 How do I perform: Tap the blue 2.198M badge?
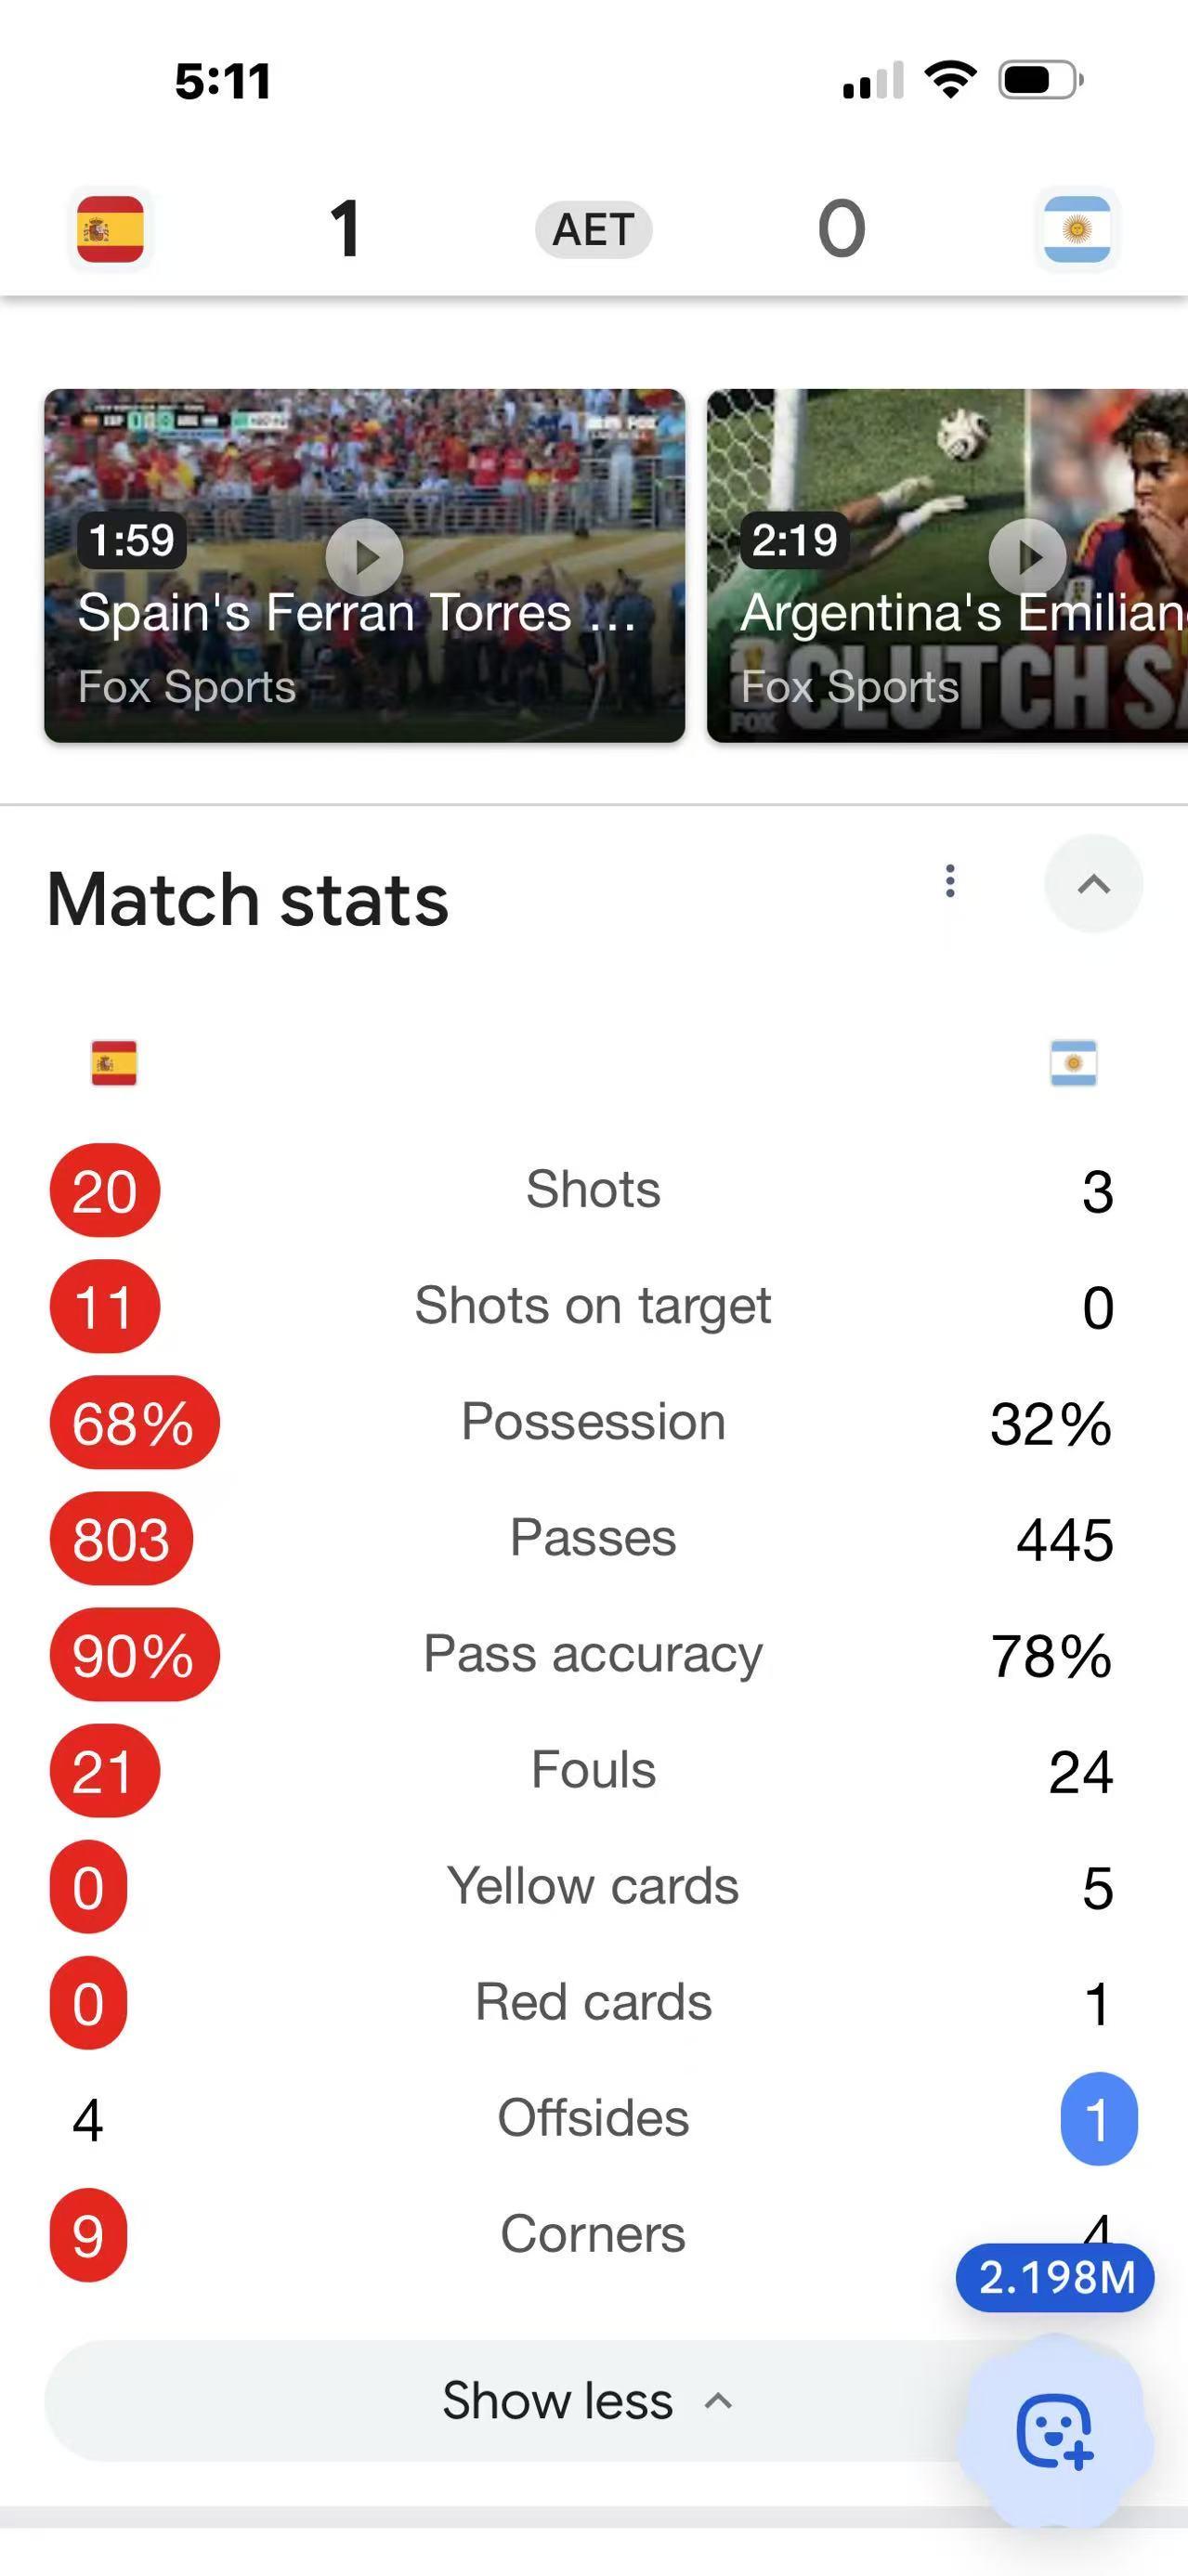click(1056, 2278)
